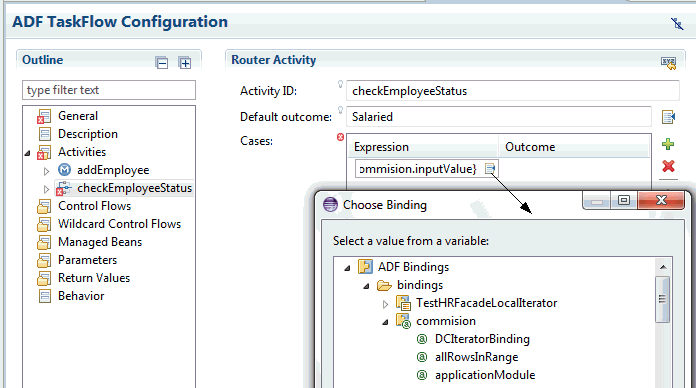Select applicationModule in binding tree
The width and height of the screenshot is (696, 388).
[485, 375]
